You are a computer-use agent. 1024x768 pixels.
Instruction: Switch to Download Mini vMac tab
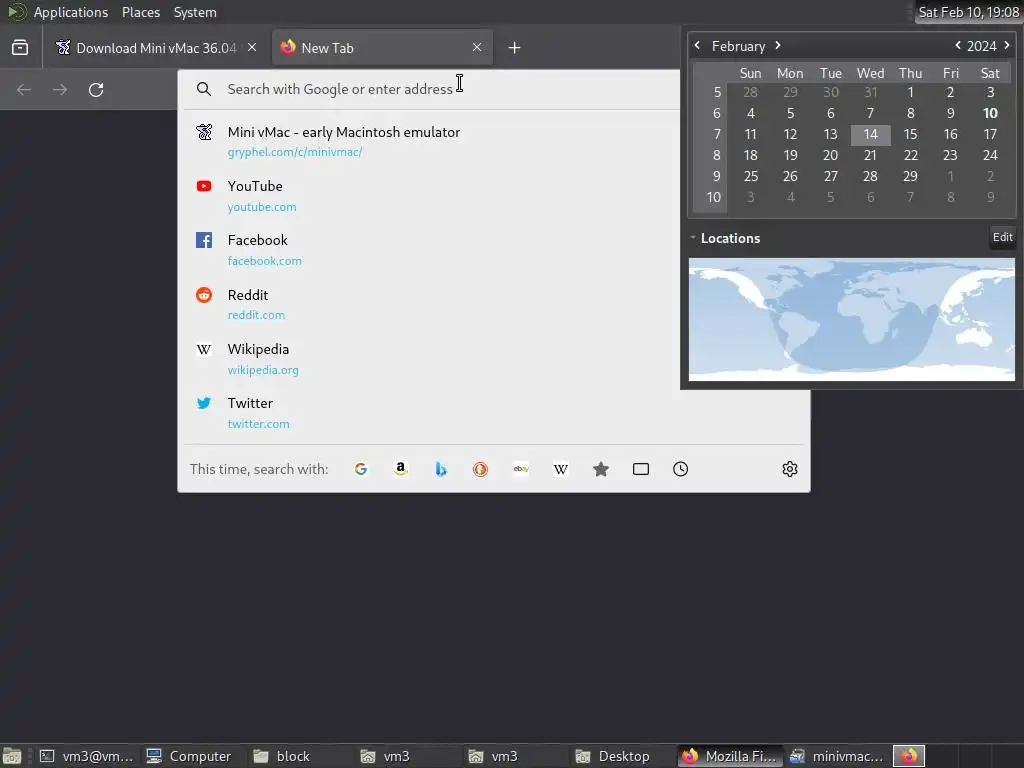click(155, 48)
